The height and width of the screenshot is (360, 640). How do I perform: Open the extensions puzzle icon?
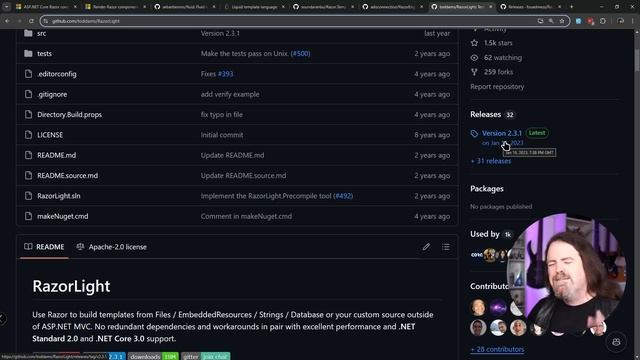pos(603,21)
